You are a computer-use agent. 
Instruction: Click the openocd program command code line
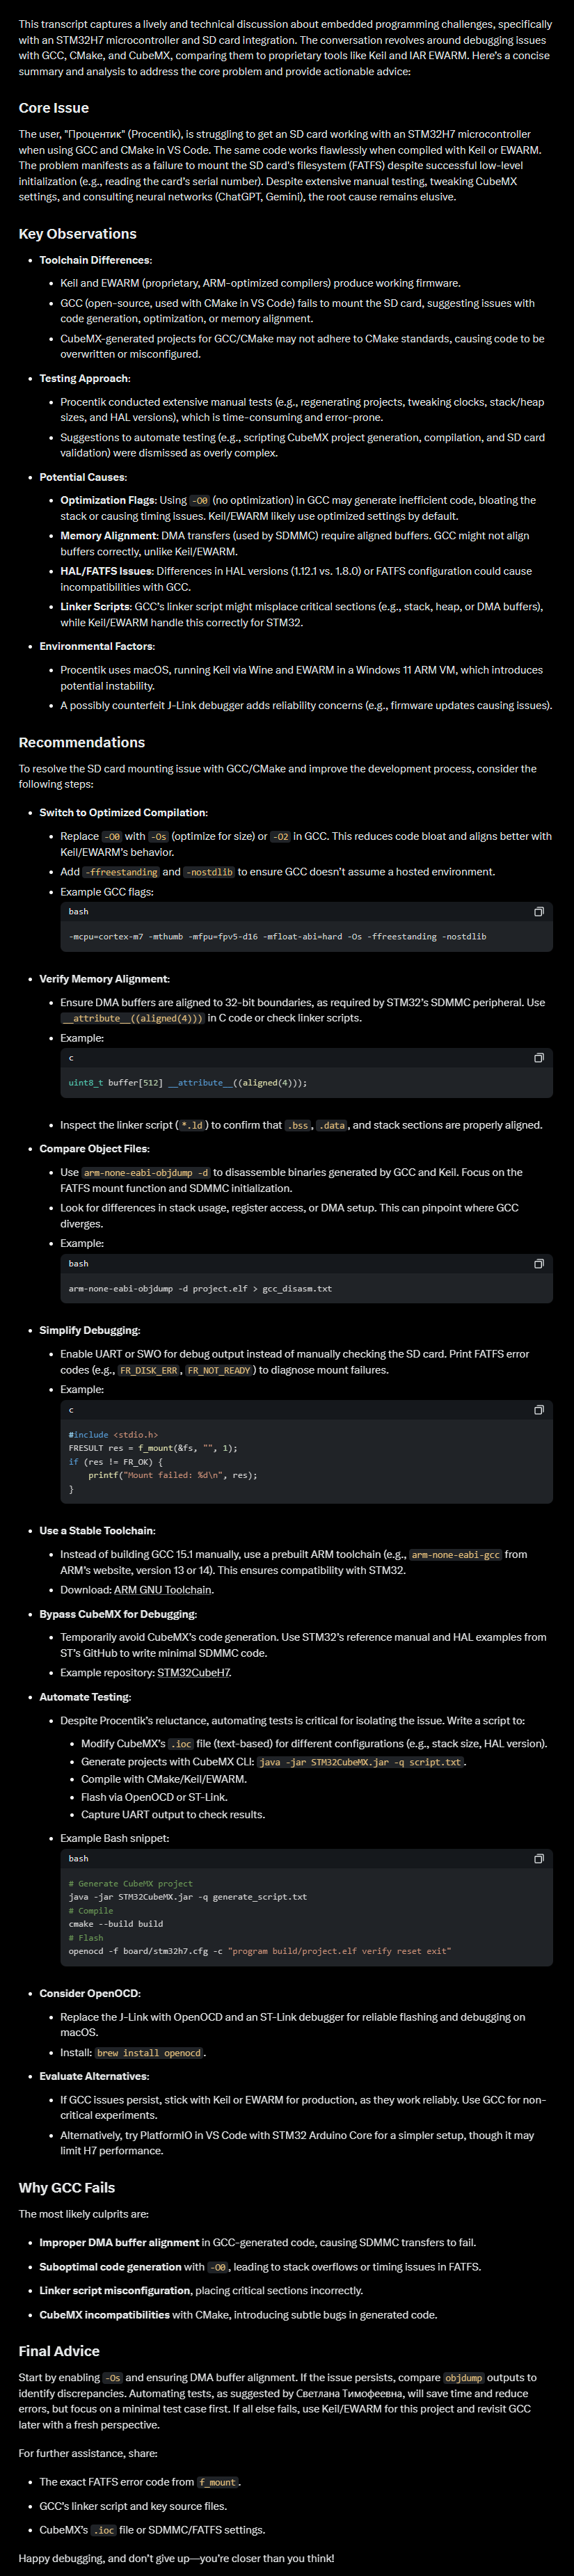point(259,1951)
